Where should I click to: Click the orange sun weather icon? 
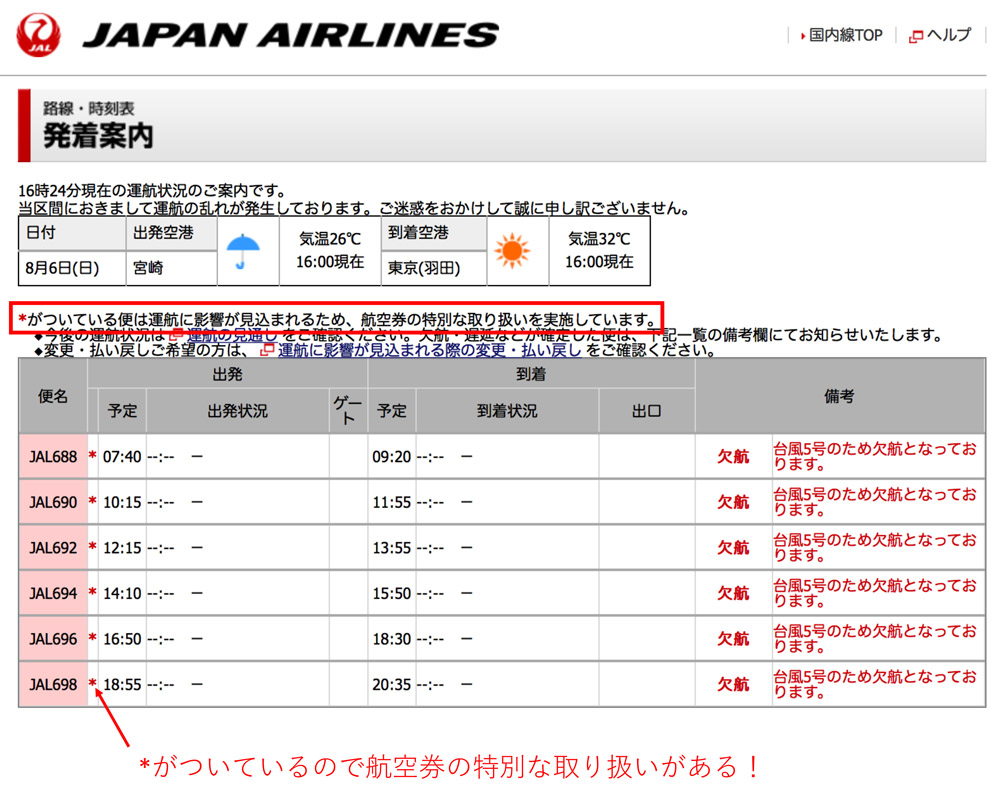click(x=511, y=251)
